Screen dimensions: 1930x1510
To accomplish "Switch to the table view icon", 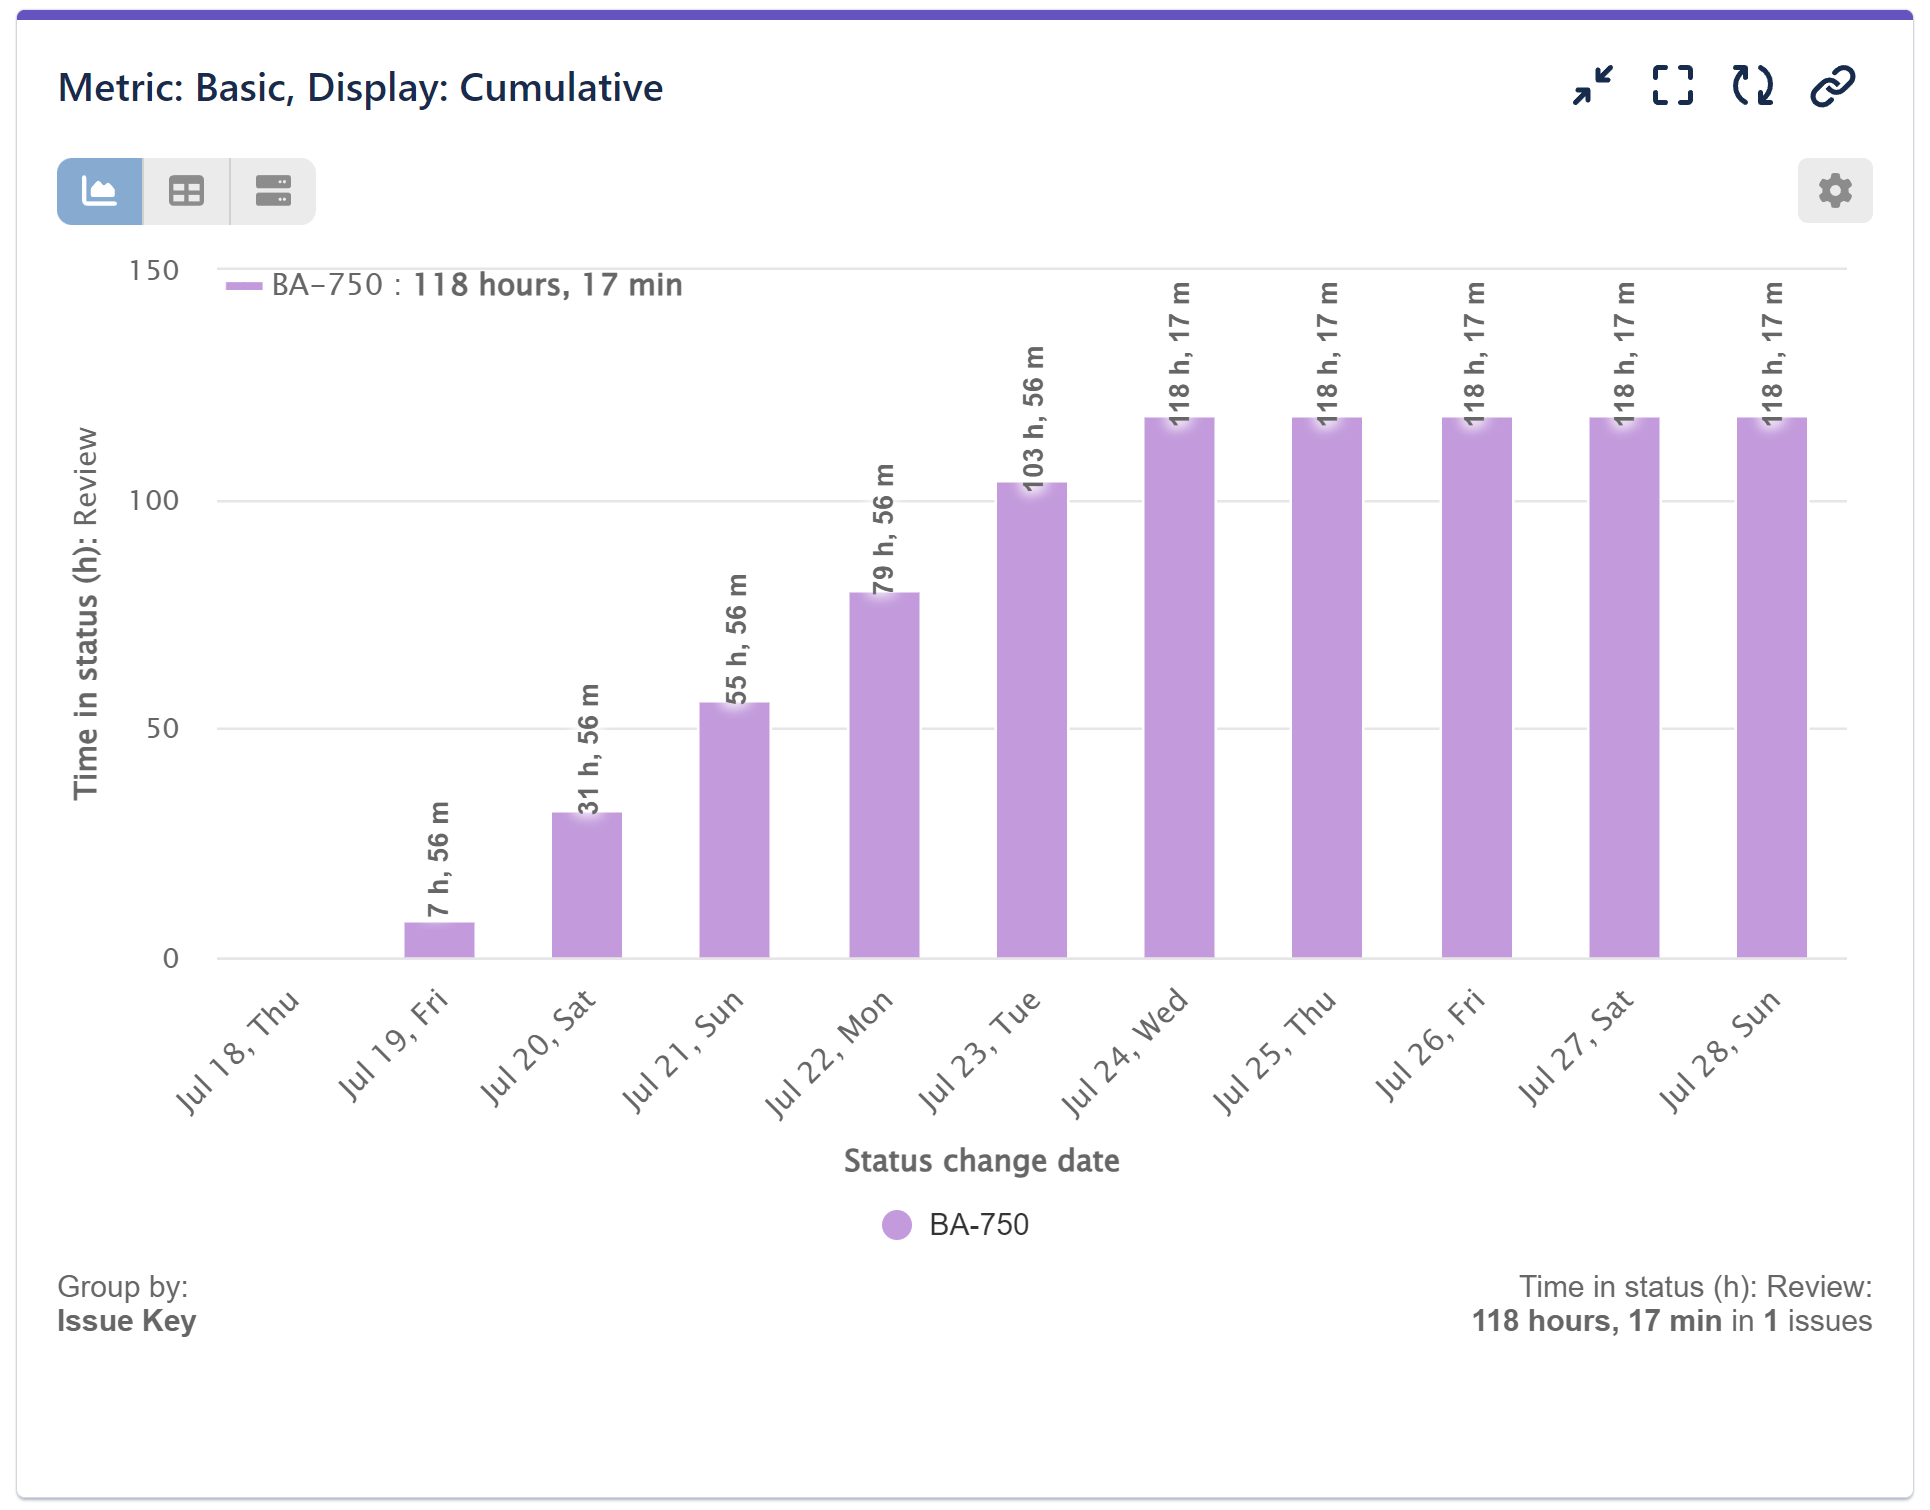I will point(186,190).
